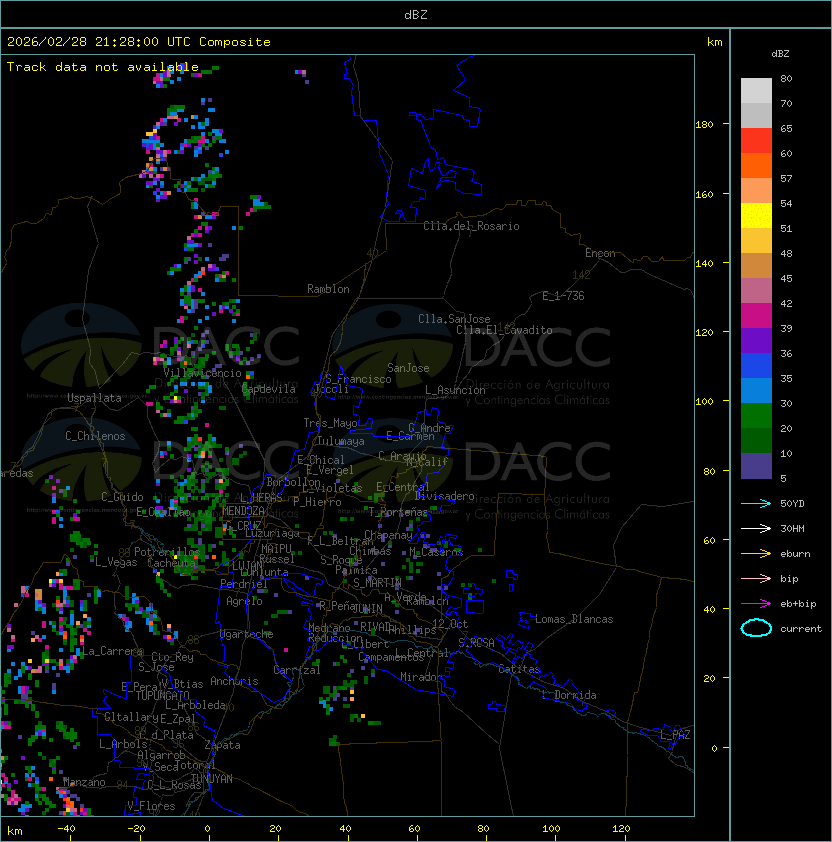
Task: Select the pink bip arrow symbol
Action: (x=756, y=578)
